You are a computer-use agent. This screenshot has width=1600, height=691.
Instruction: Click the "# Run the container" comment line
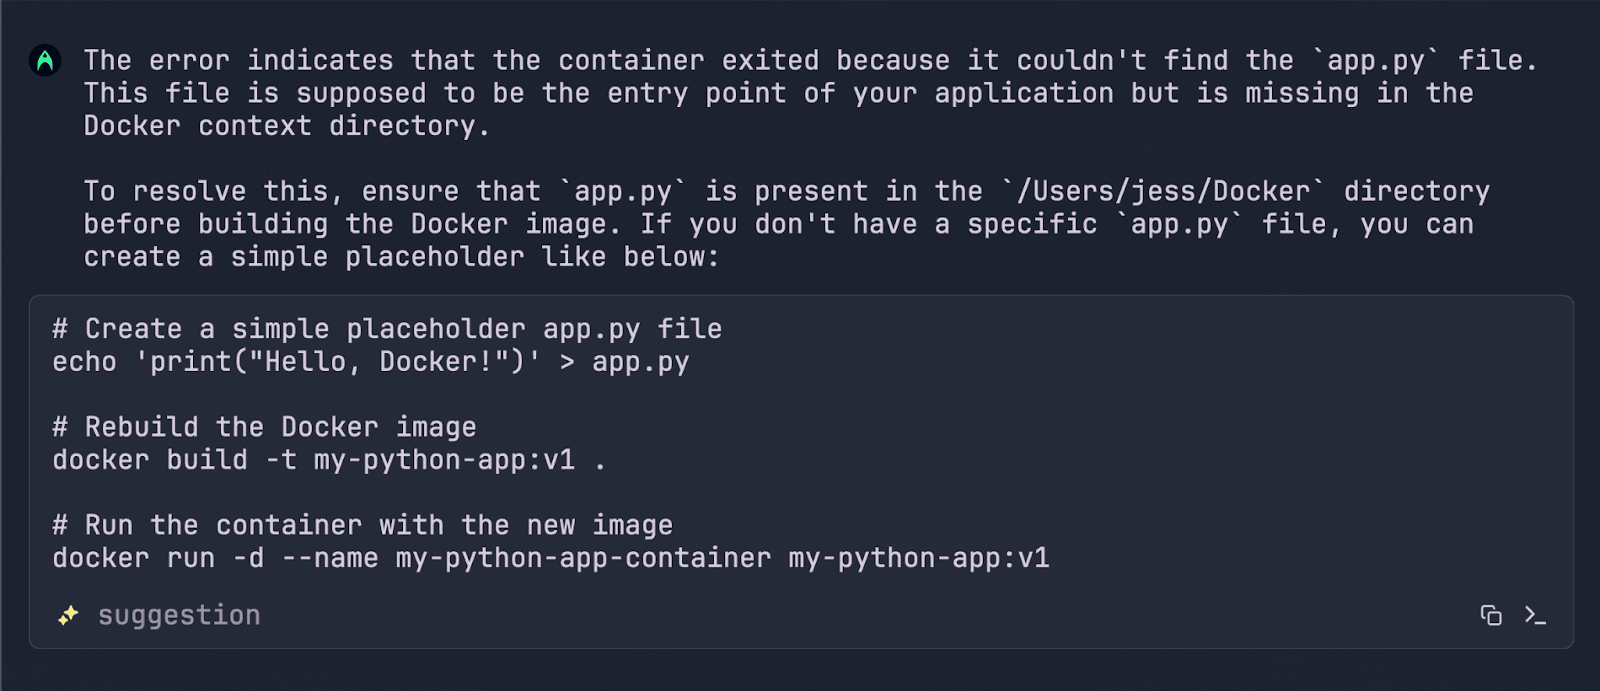[x=362, y=525]
